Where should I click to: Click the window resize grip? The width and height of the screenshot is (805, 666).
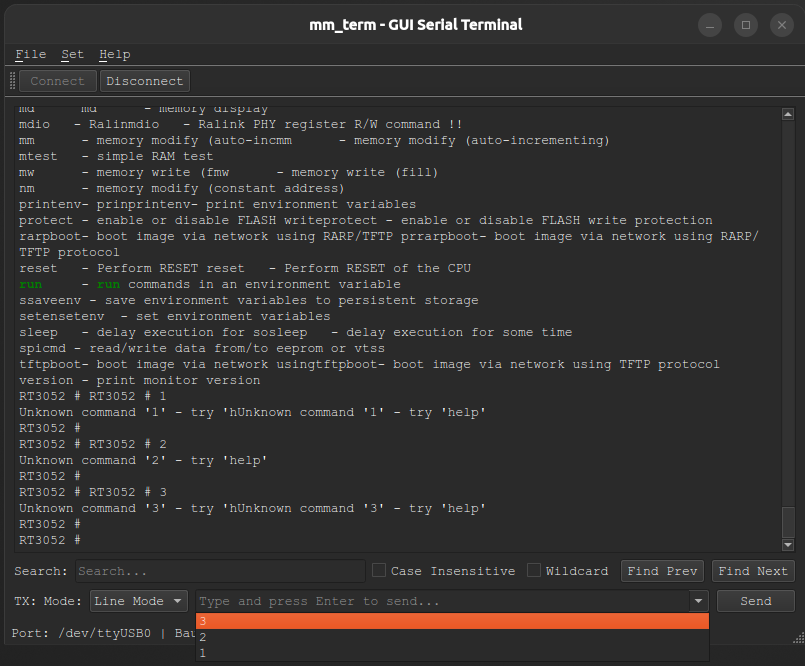799,638
